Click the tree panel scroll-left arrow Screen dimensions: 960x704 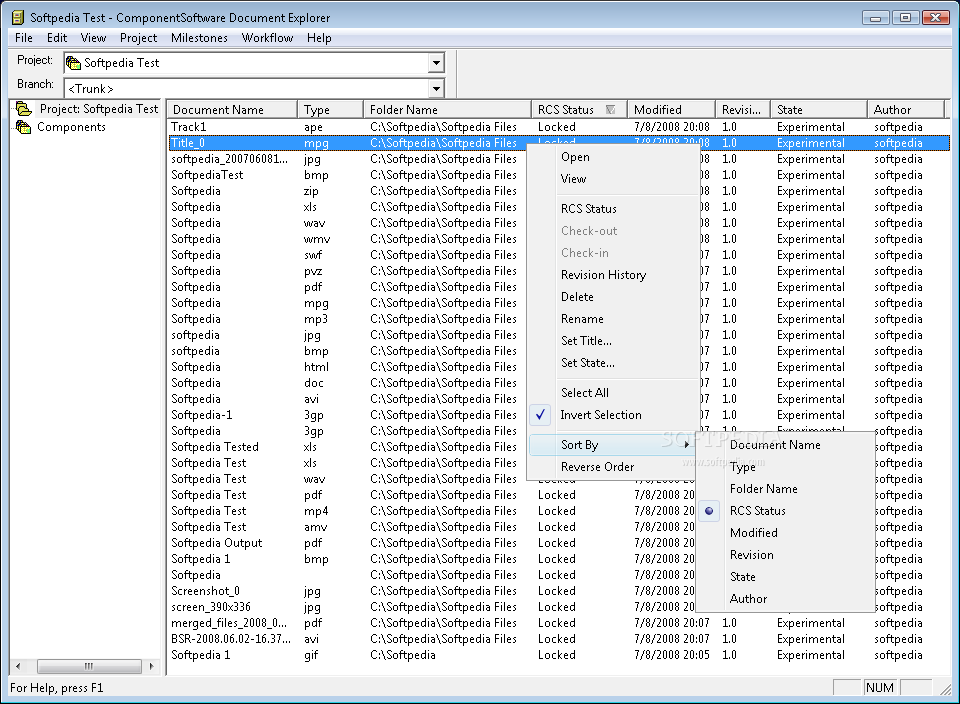pos(18,666)
